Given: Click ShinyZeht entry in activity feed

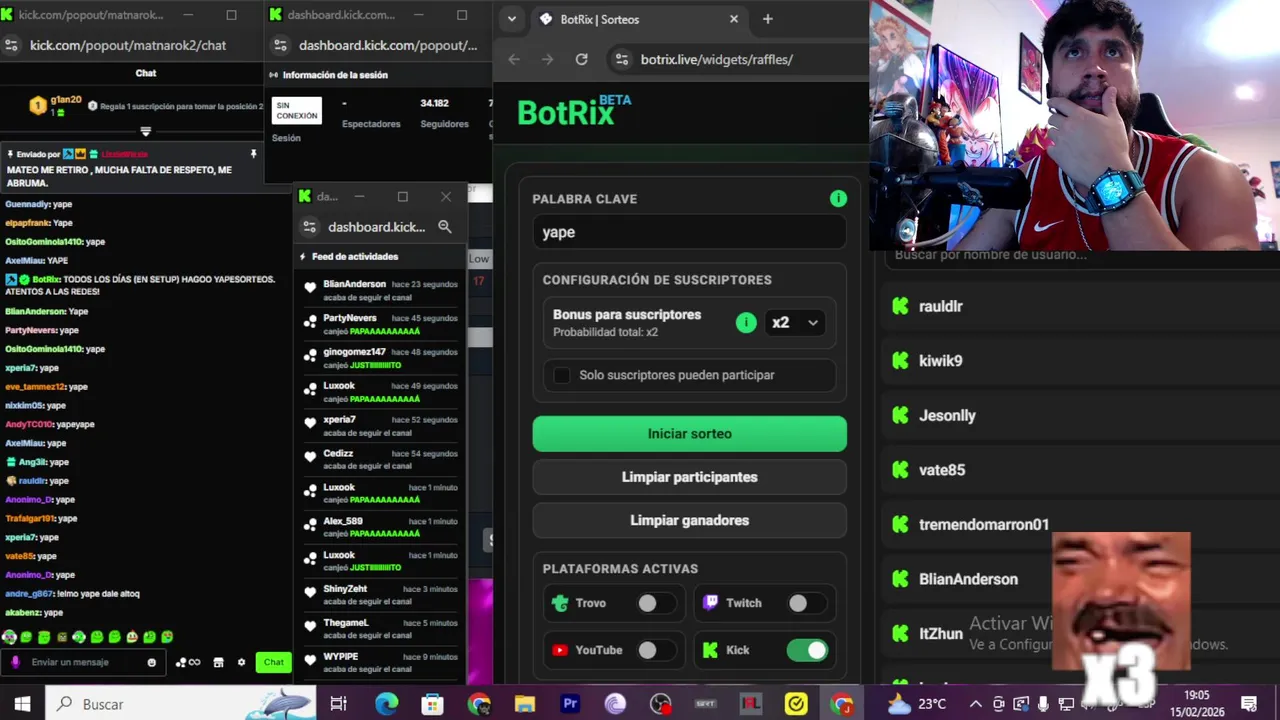Looking at the screenshot, I should pos(381,595).
